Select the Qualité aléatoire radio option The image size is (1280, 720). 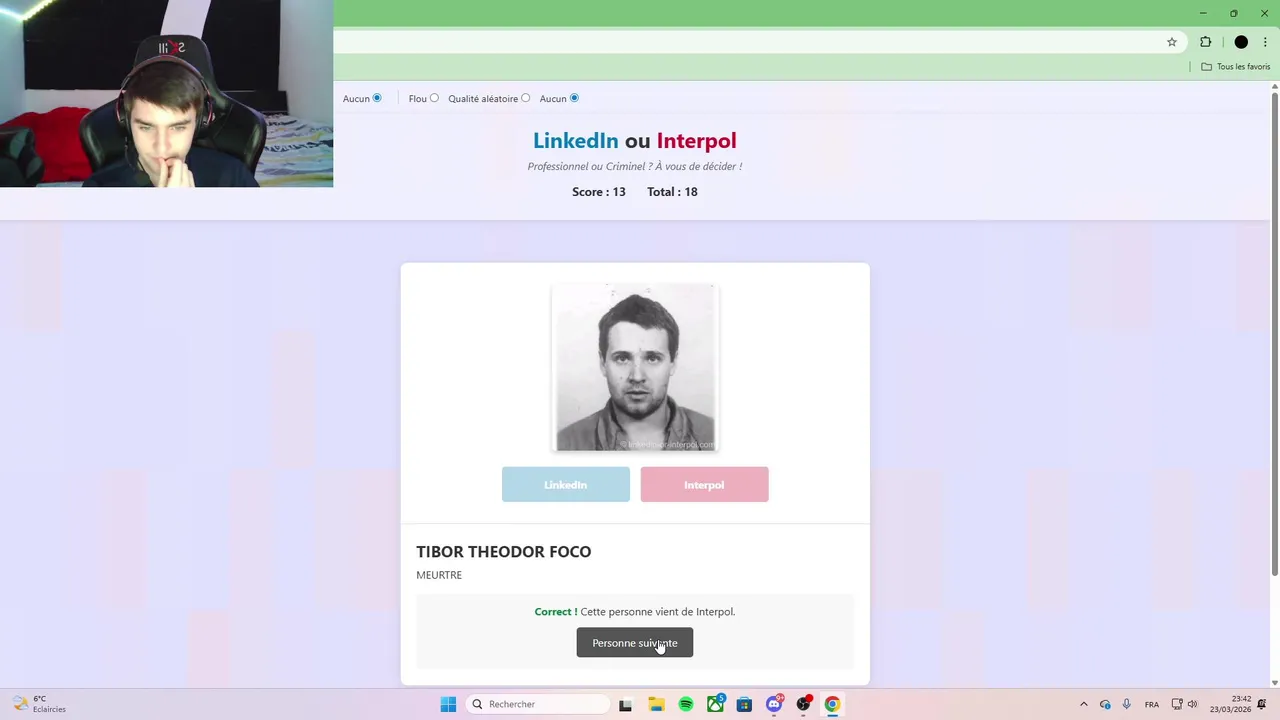pos(525,98)
